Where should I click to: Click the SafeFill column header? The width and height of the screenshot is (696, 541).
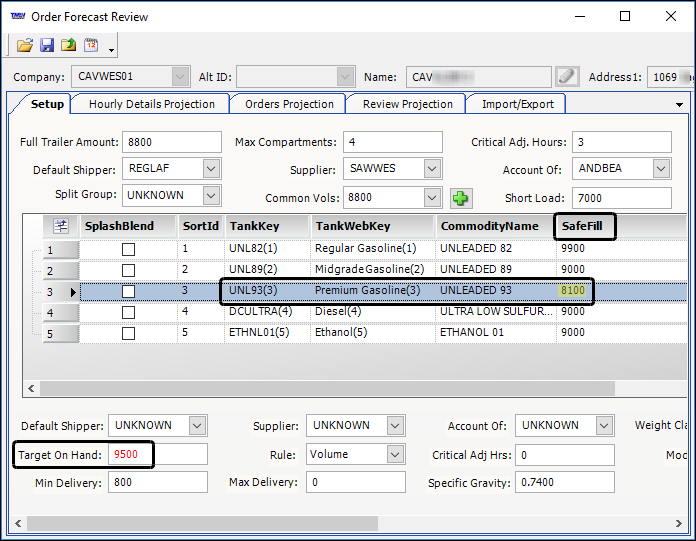pyautogui.click(x=584, y=226)
